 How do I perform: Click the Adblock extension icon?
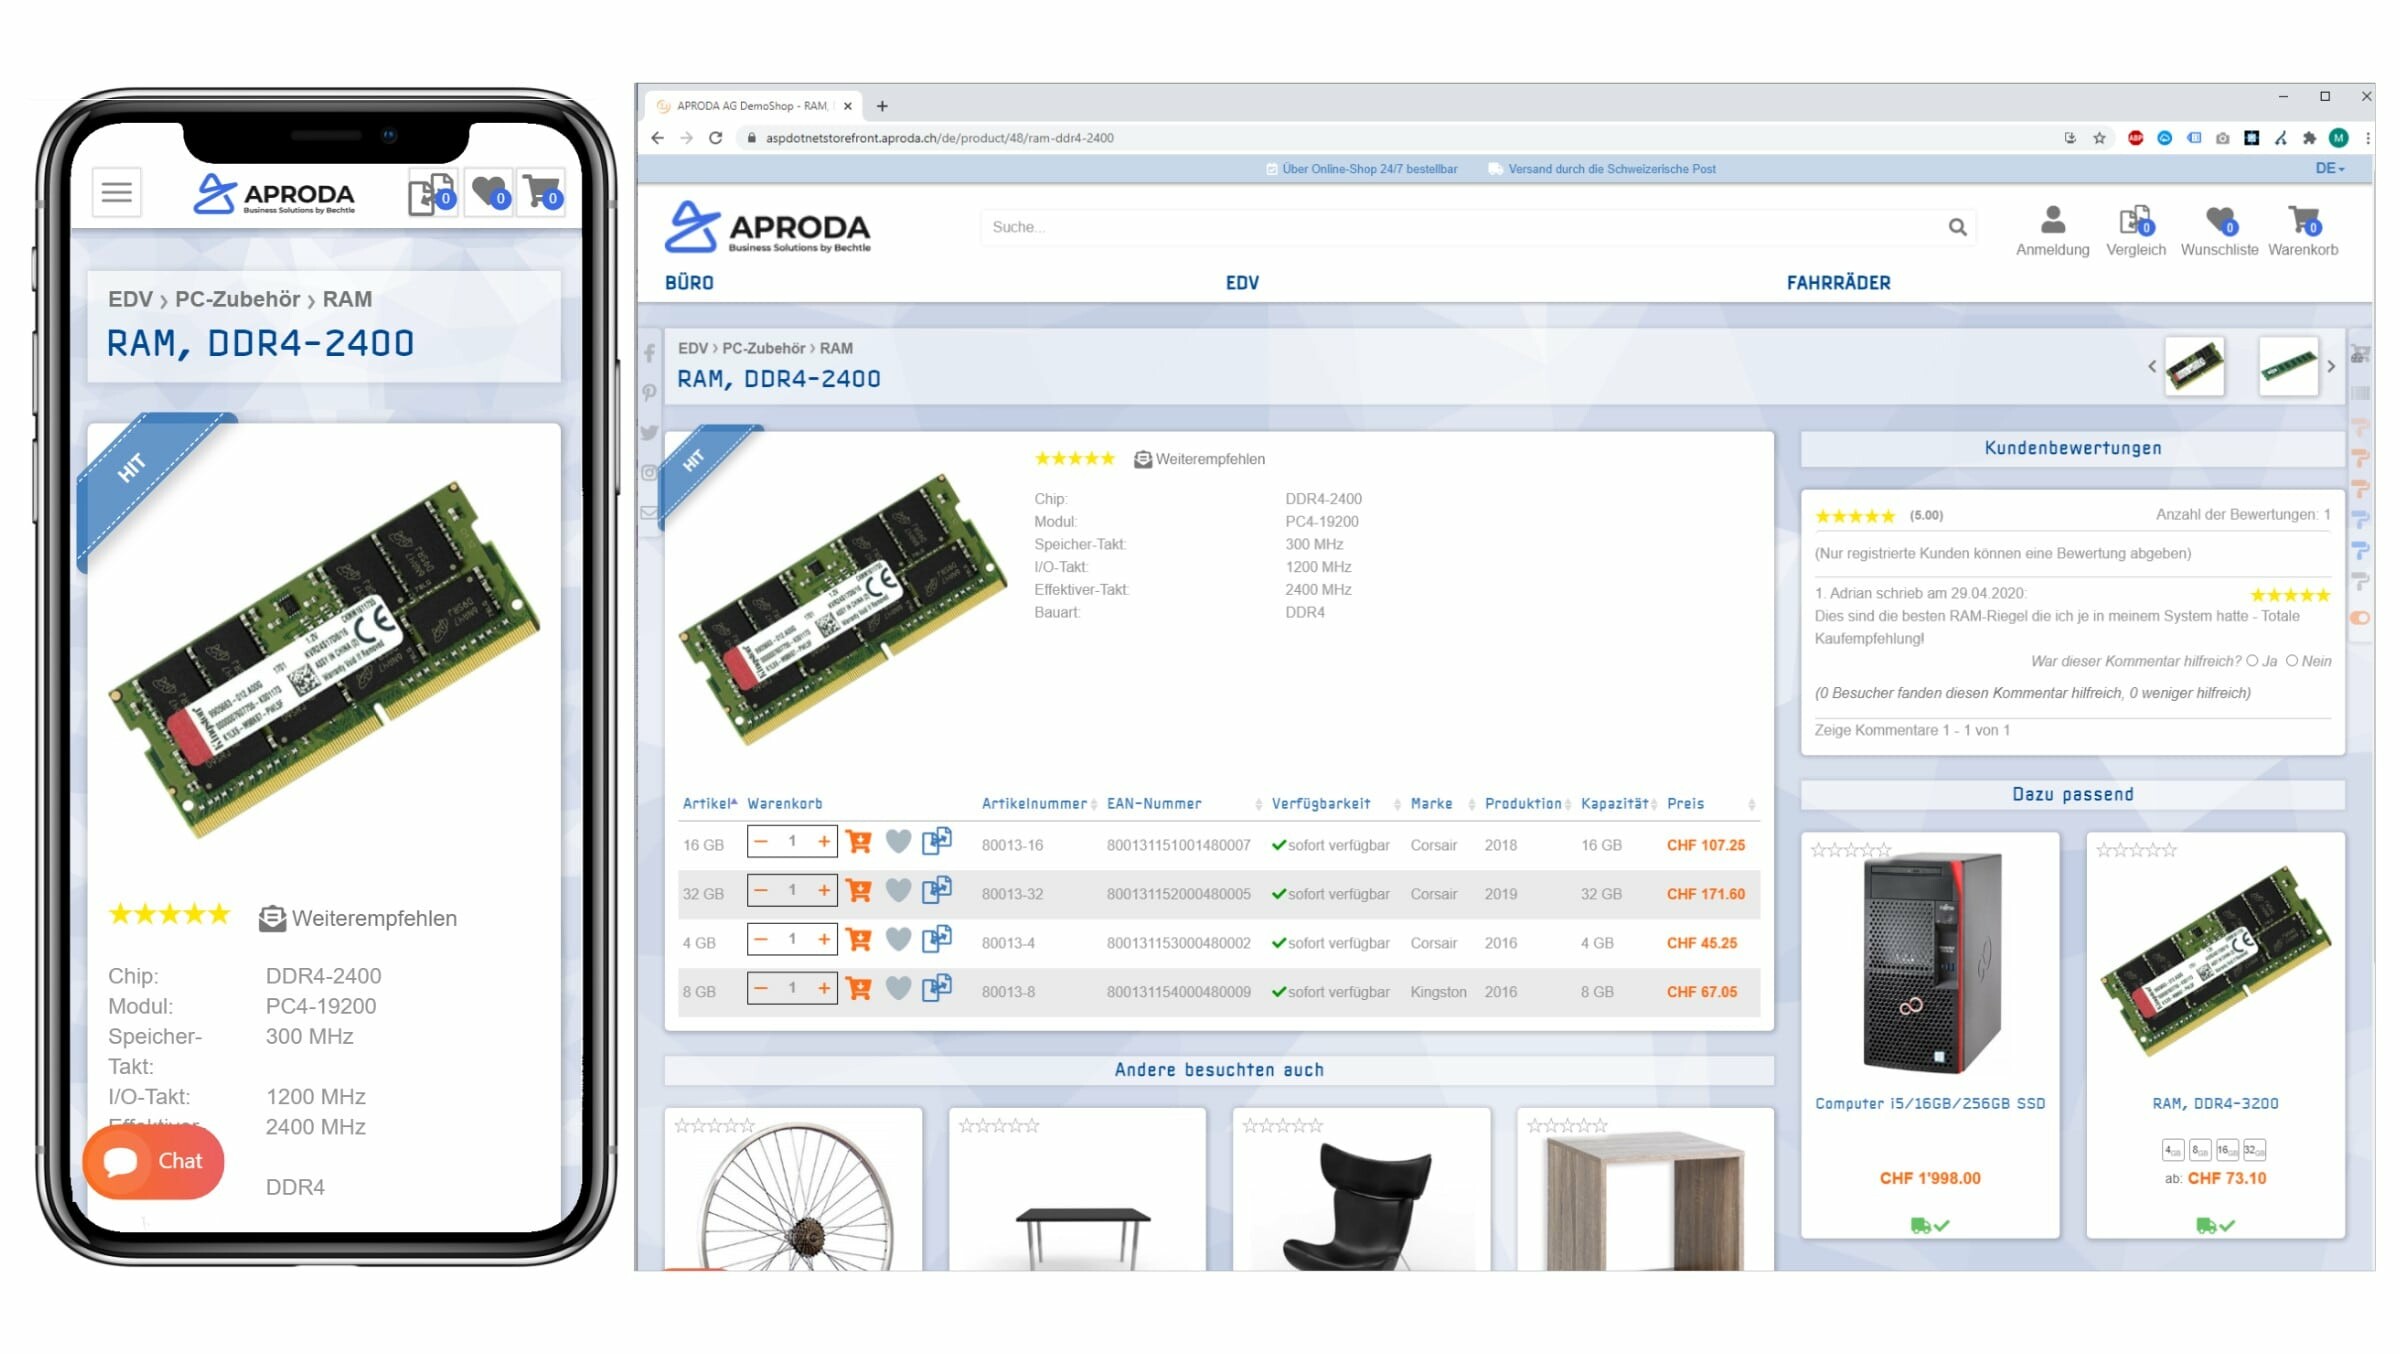point(2135,138)
